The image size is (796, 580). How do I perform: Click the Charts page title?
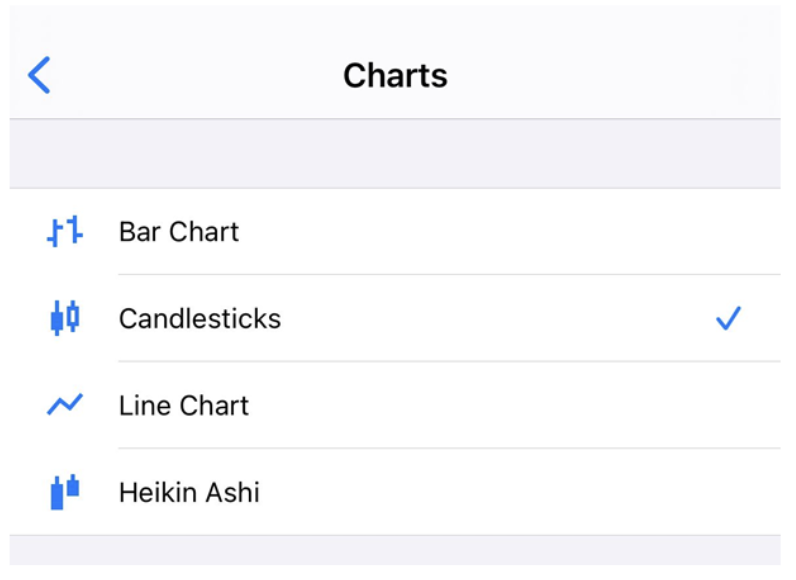(395, 76)
